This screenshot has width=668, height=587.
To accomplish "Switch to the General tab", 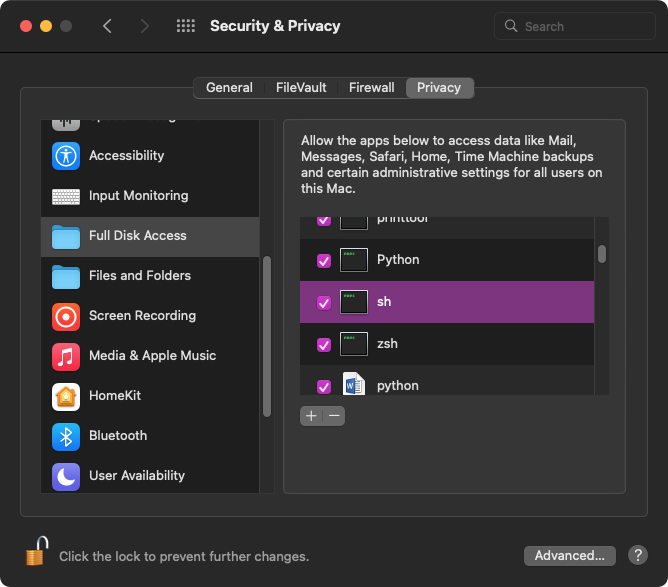I will [229, 88].
